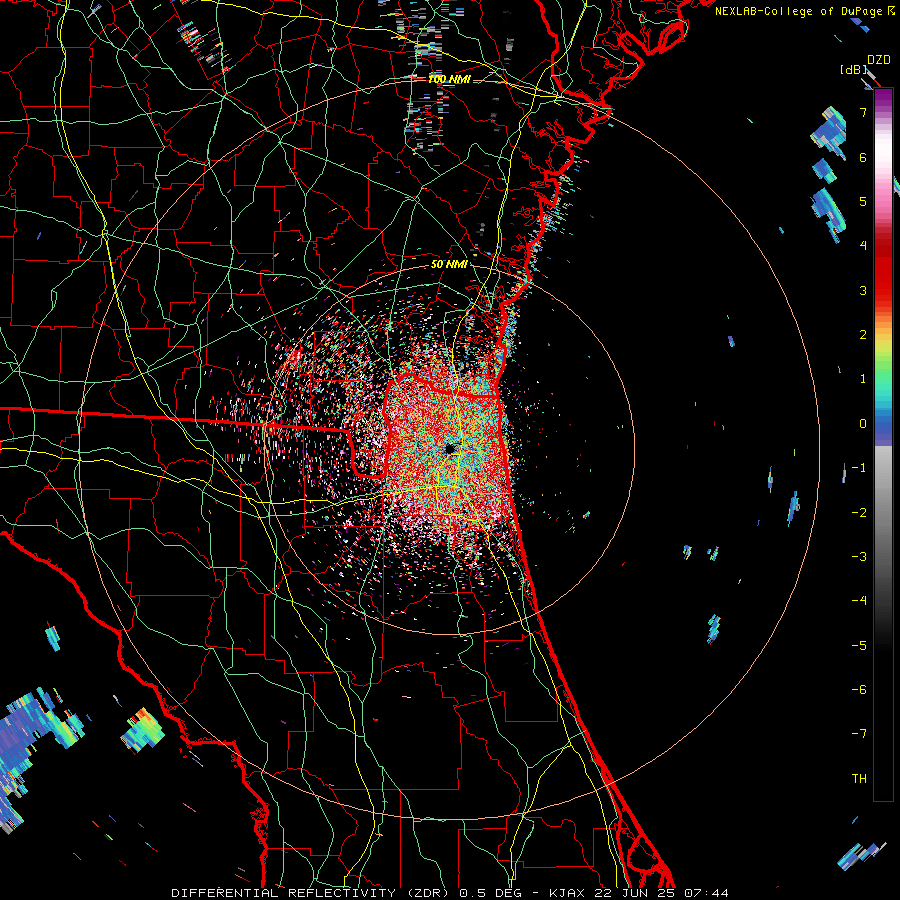Viewport: 900px width, 900px height.
Task: Click the 6 dB label on the scale
Action: 863,157
